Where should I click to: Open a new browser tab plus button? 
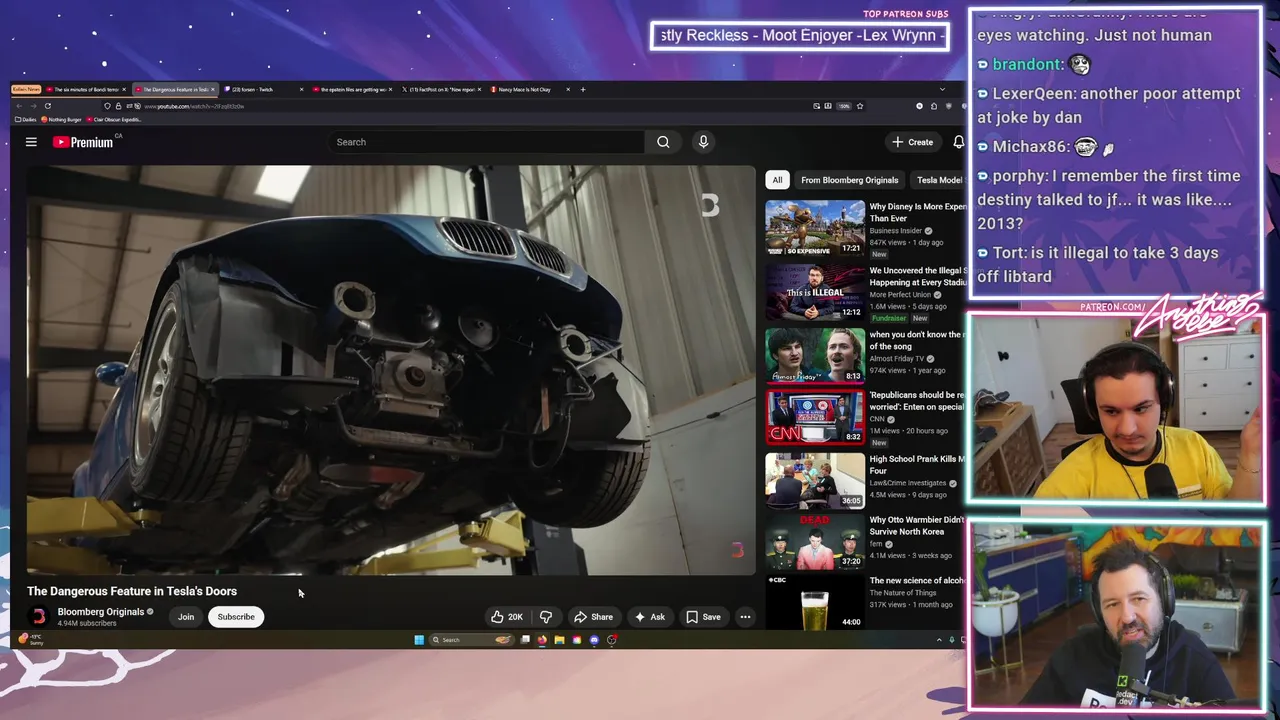[x=583, y=89]
